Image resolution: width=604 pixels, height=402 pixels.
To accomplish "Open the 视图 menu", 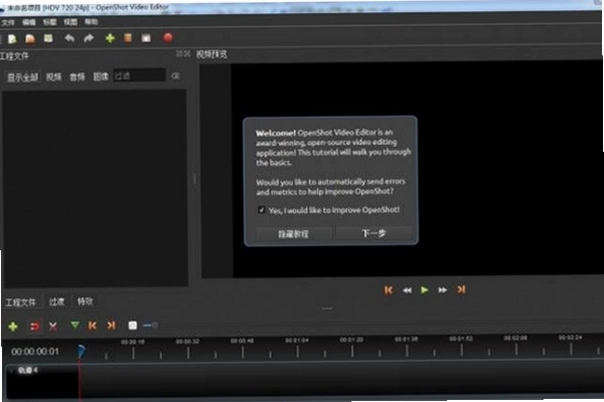I will click(70, 22).
